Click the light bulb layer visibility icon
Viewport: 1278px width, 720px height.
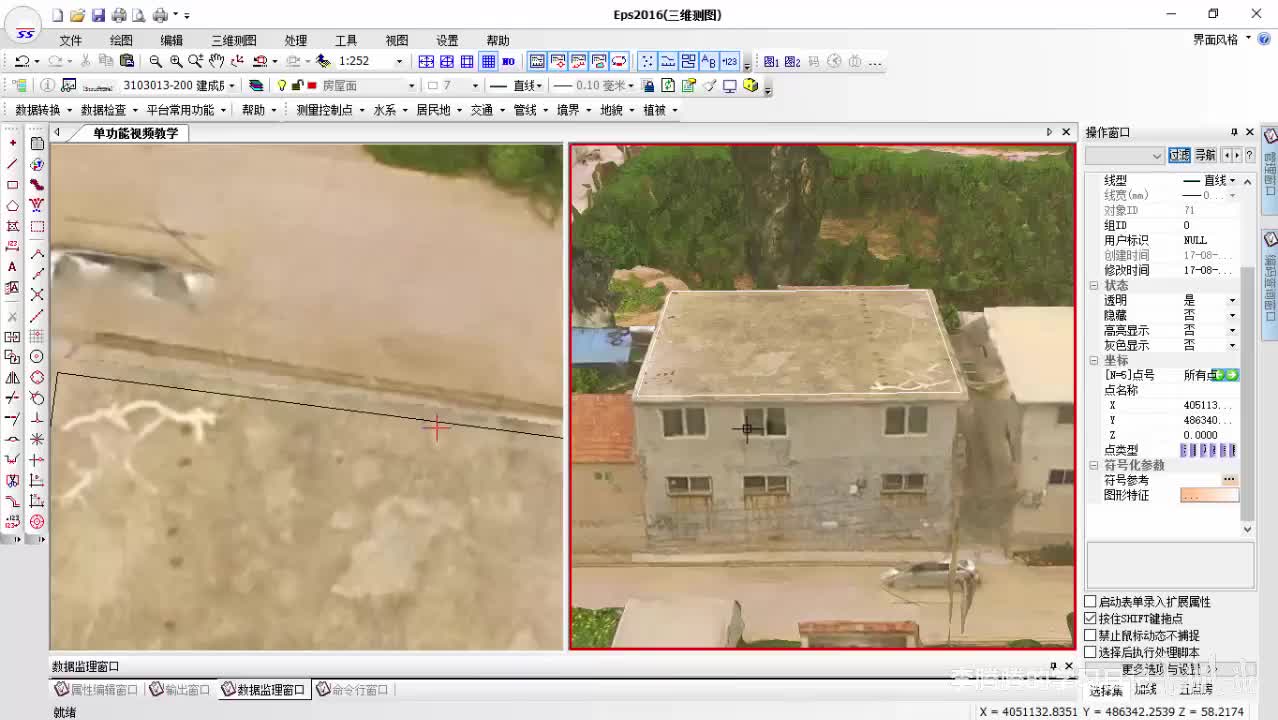click(x=282, y=86)
